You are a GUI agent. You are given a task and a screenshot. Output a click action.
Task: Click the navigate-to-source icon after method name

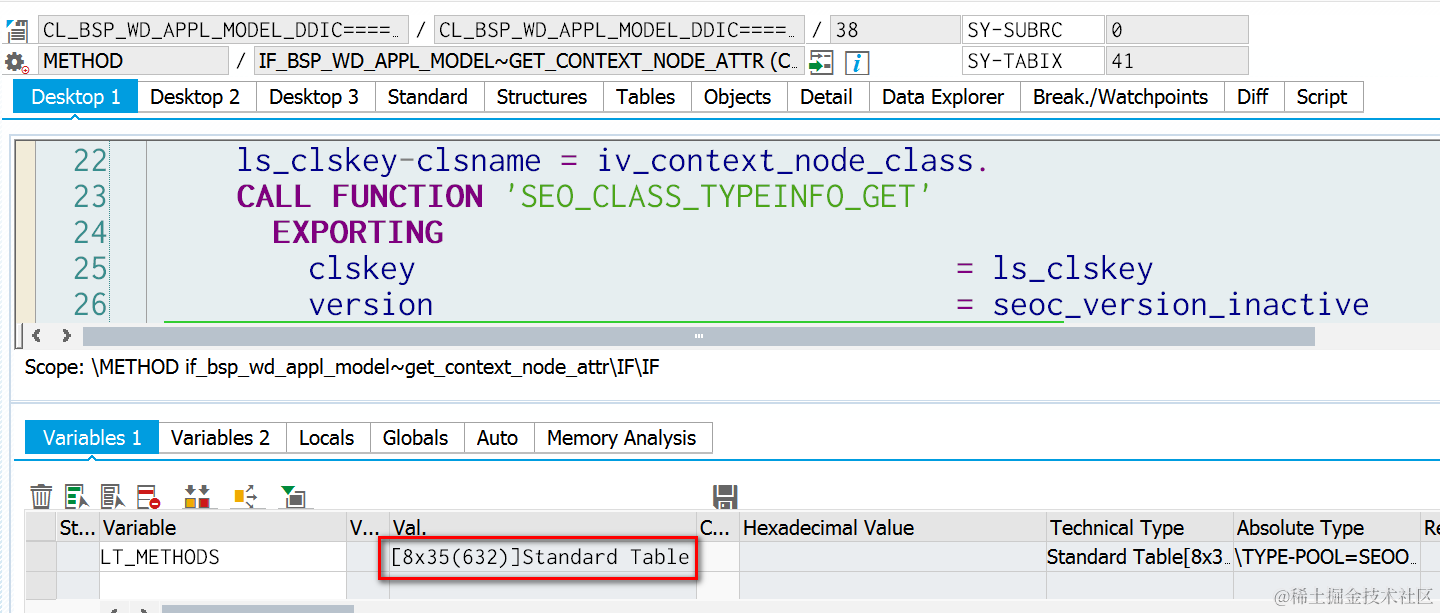[821, 62]
